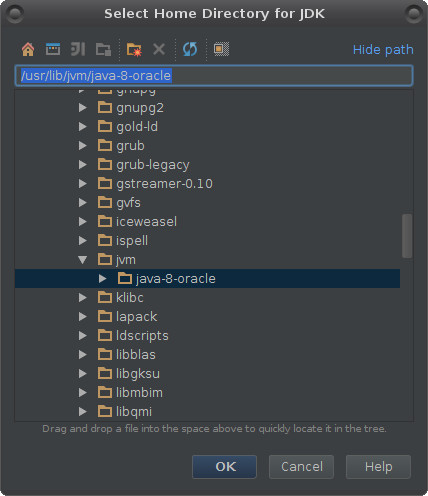
Task: Expand the lapack folder arrow
Action: point(83,317)
